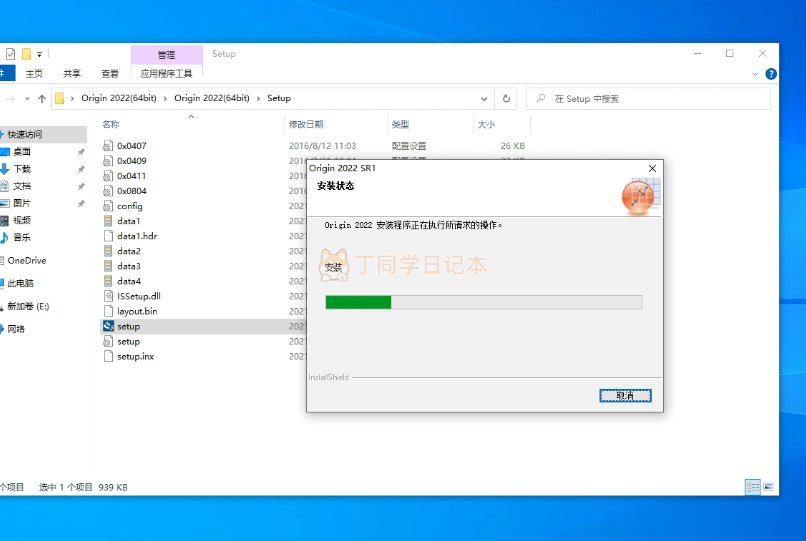Select the 0x0409 config file icon
This screenshot has width=806, height=541.
(108, 160)
